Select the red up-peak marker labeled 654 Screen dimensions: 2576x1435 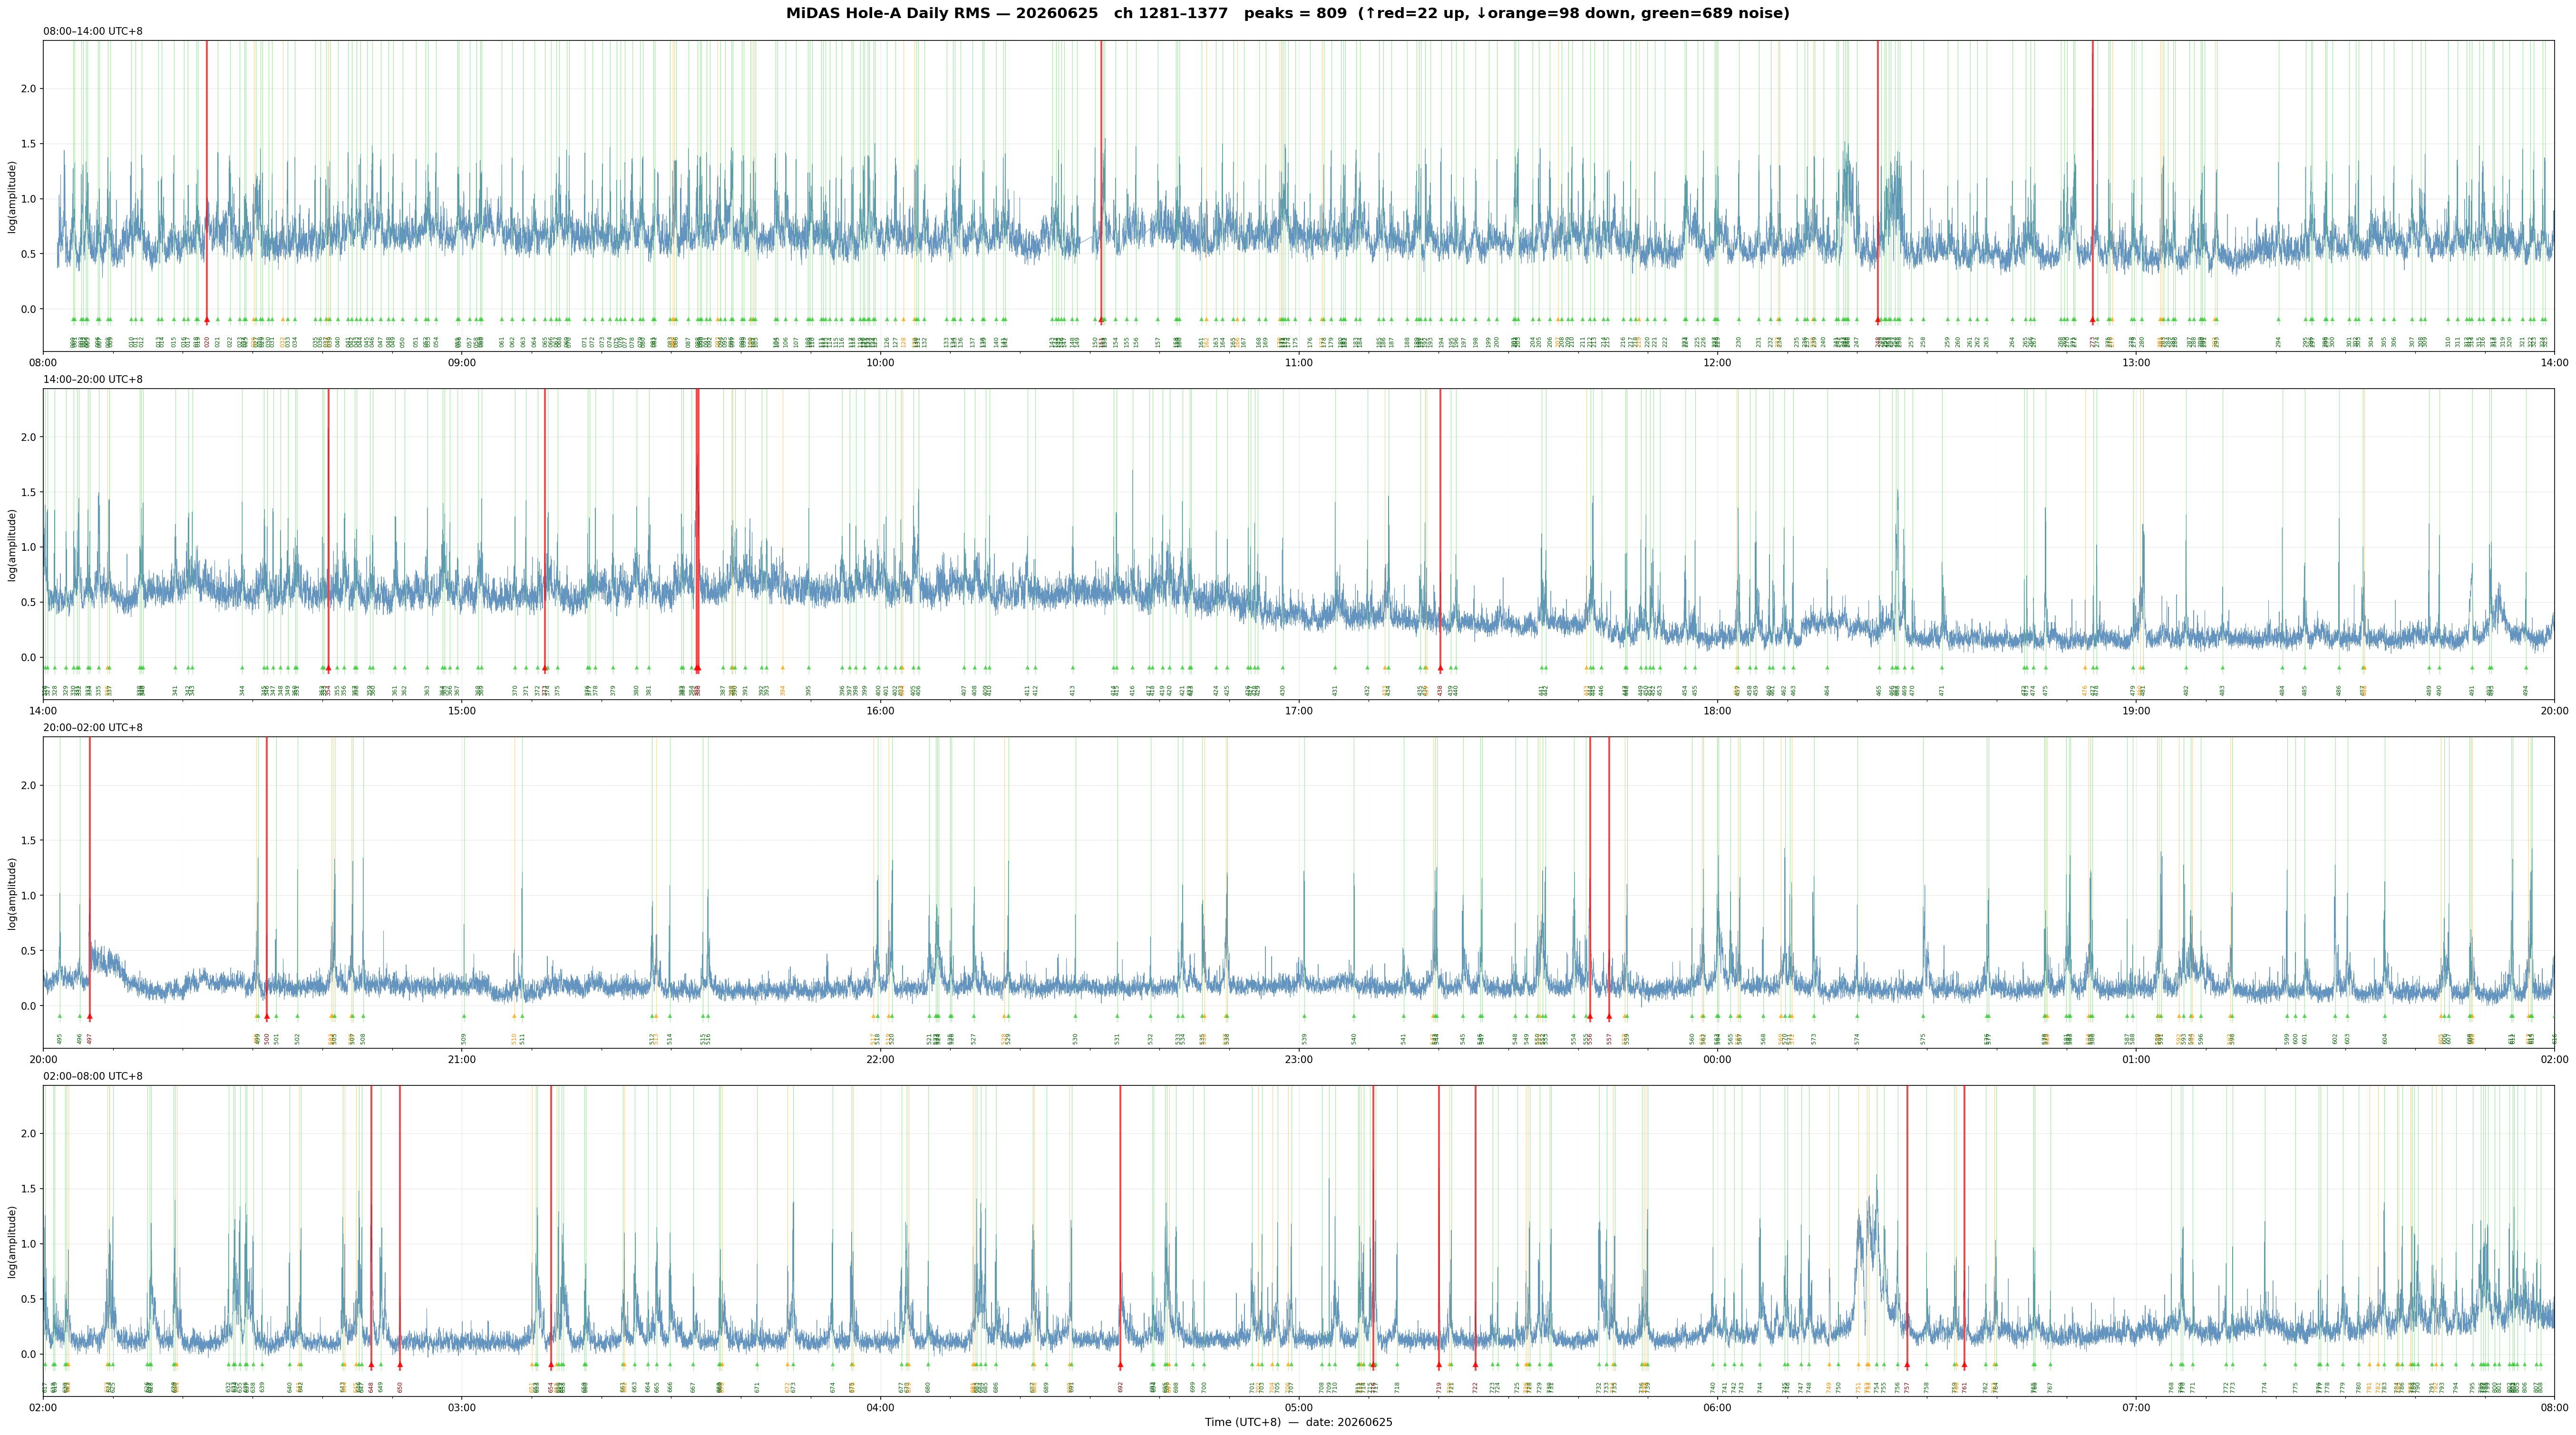click(551, 1365)
